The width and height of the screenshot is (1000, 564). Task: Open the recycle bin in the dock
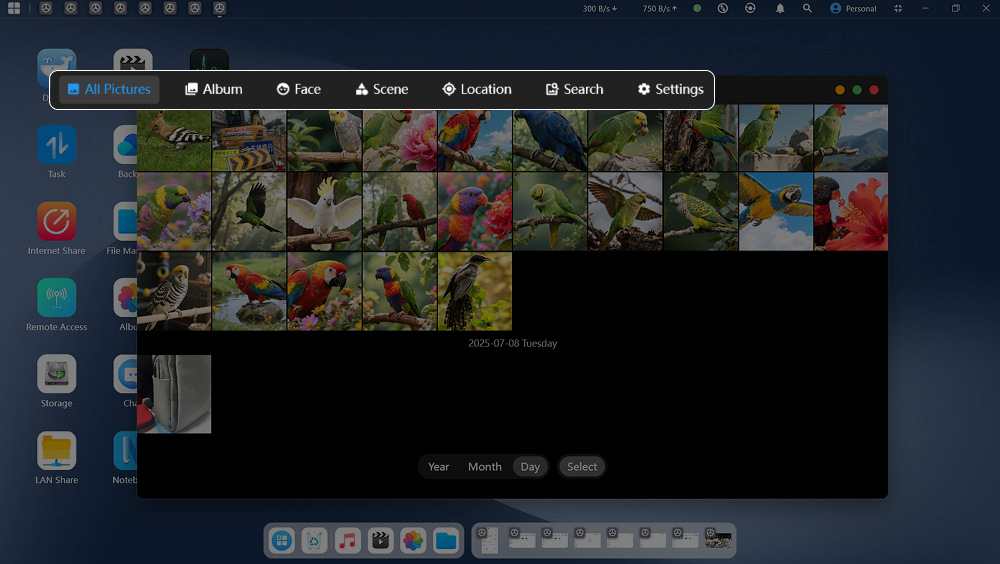point(314,541)
